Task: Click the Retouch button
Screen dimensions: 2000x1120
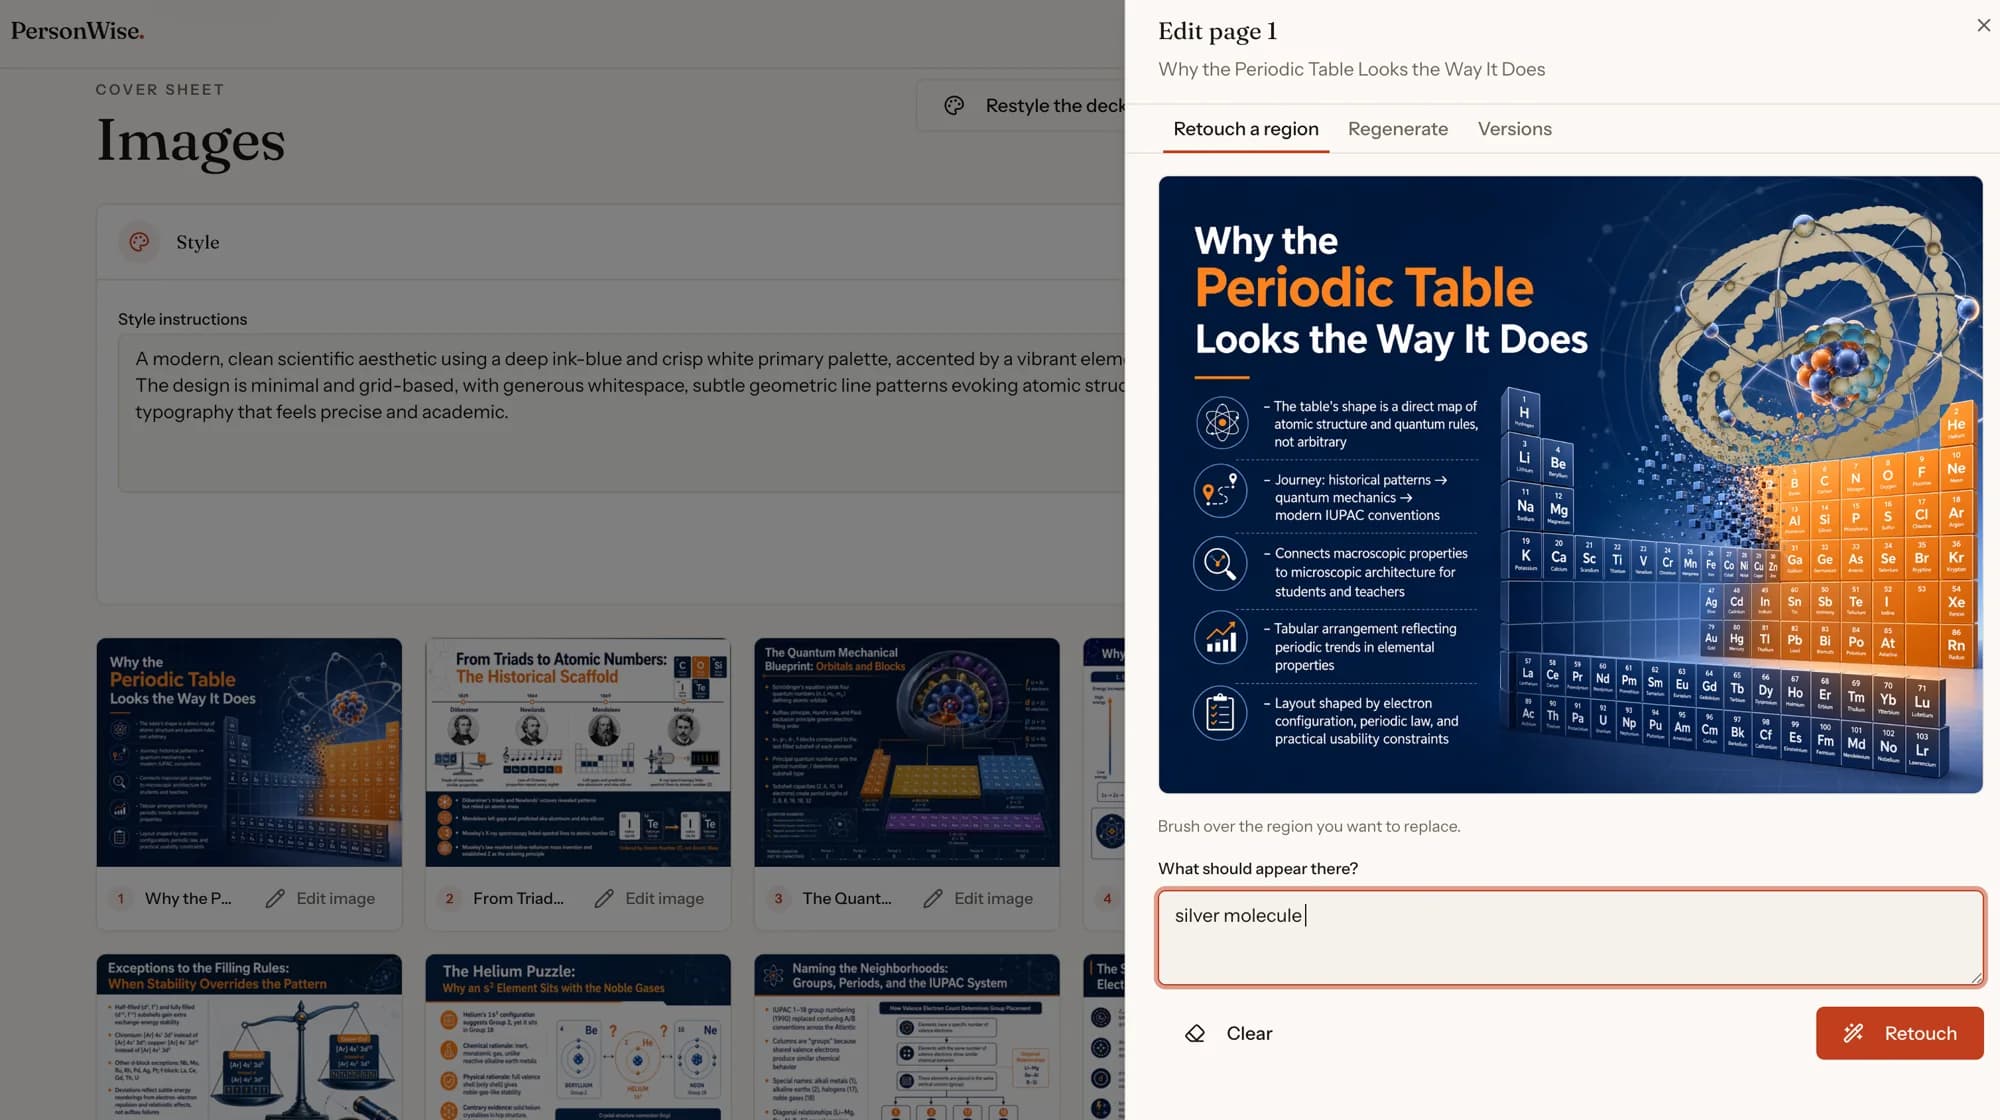Action: pyautogui.click(x=1899, y=1033)
